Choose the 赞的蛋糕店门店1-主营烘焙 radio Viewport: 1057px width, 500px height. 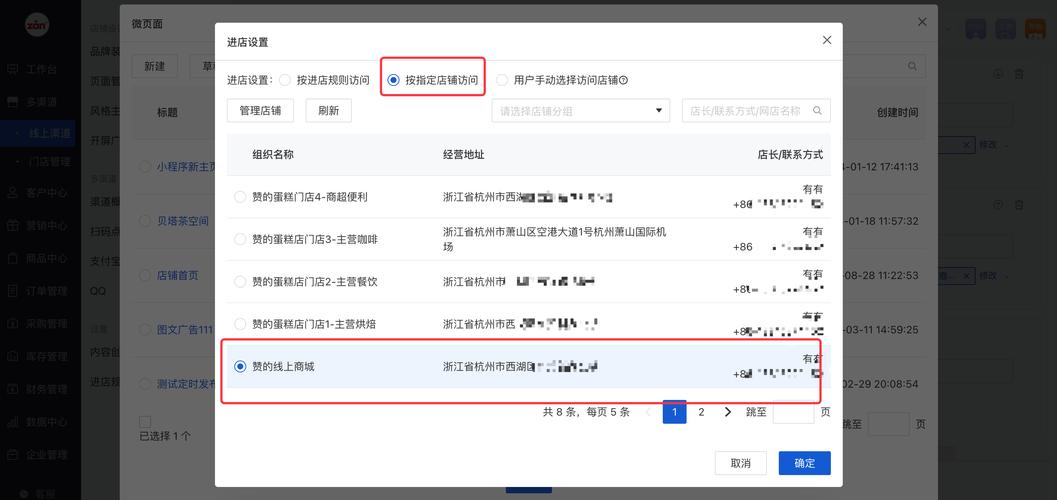pos(240,324)
